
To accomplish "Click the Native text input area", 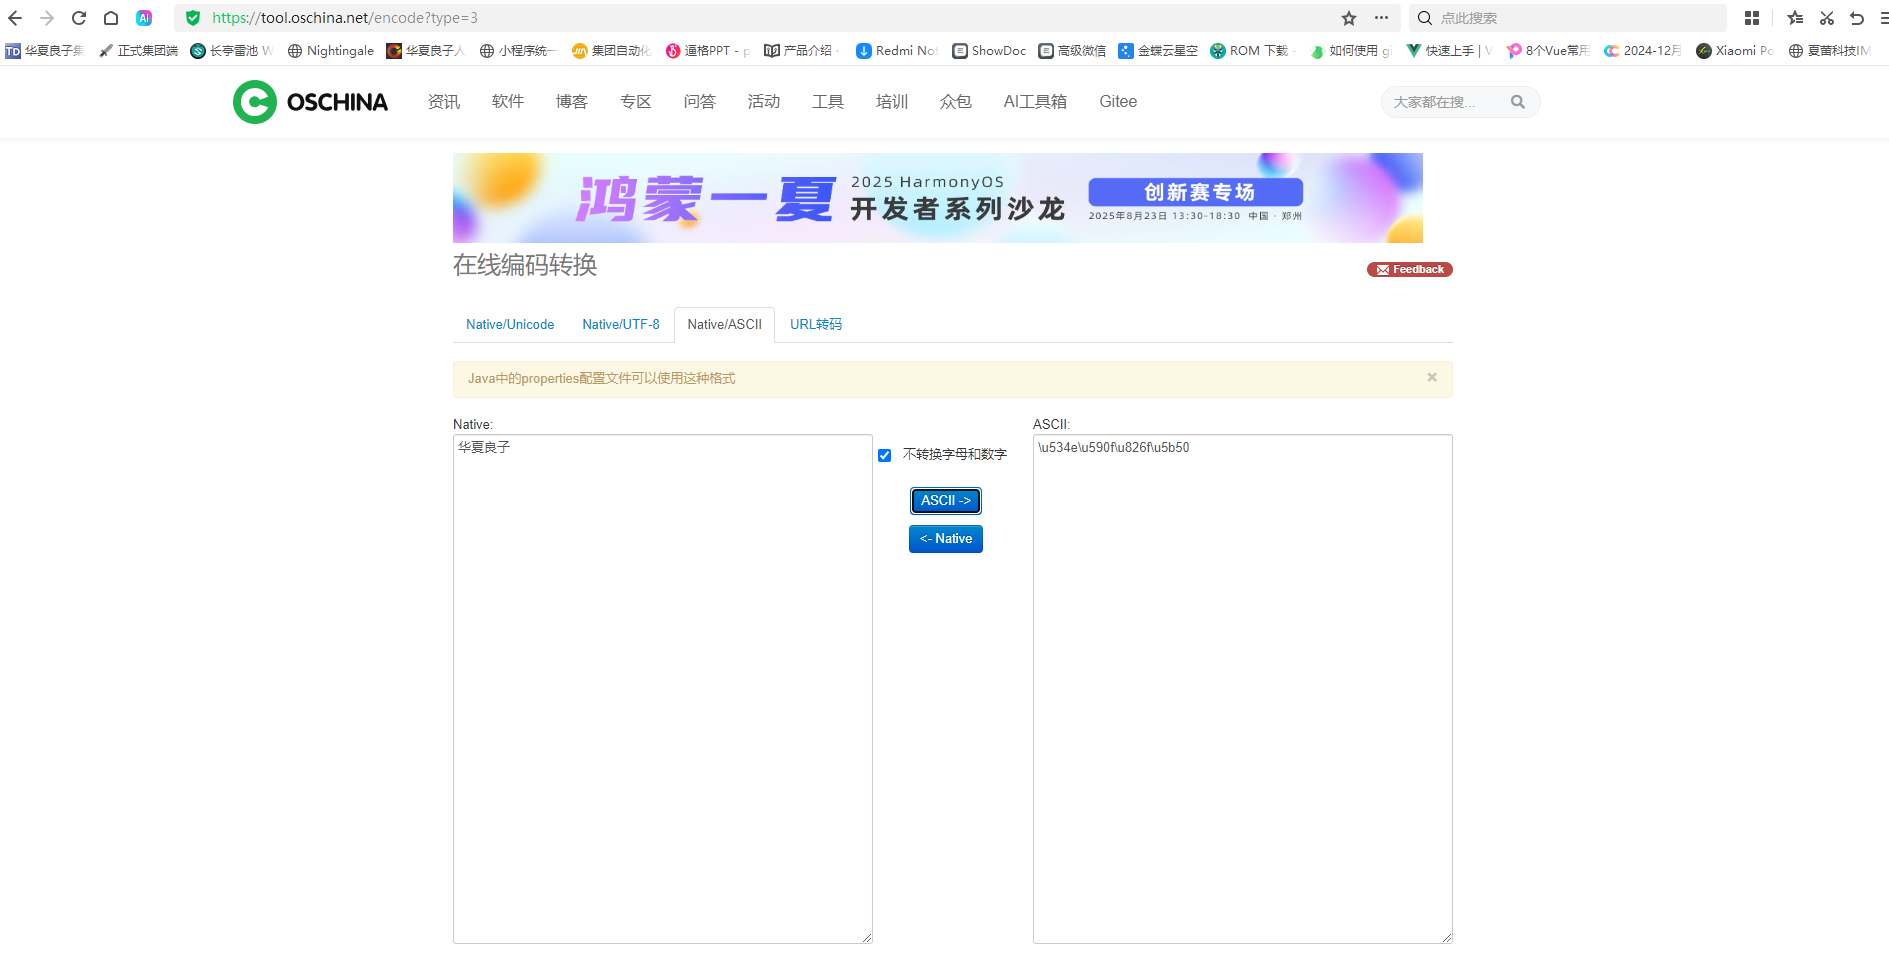I will (x=662, y=688).
